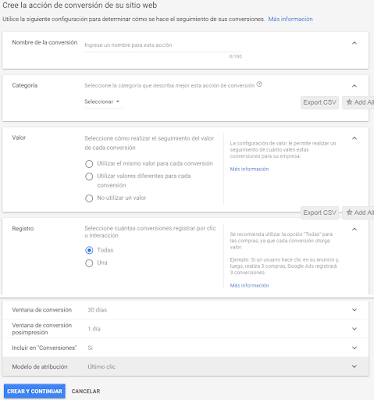Click Add All star button near Registro
374x400 pixels.
pyautogui.click(x=358, y=212)
